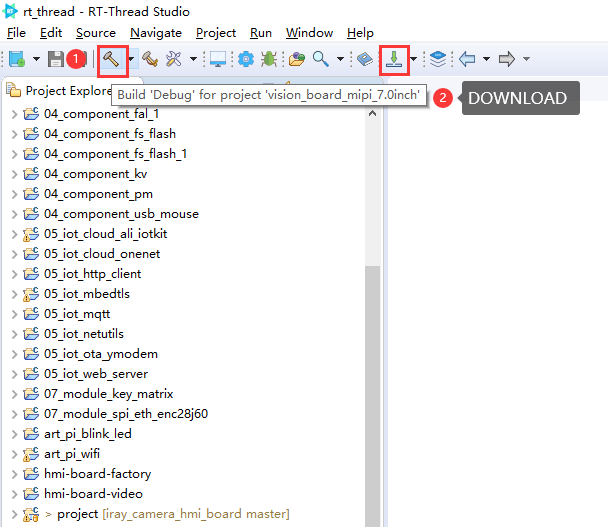Click the Save floppy disk icon
Viewport: 608px width, 527px height.
tap(56, 59)
